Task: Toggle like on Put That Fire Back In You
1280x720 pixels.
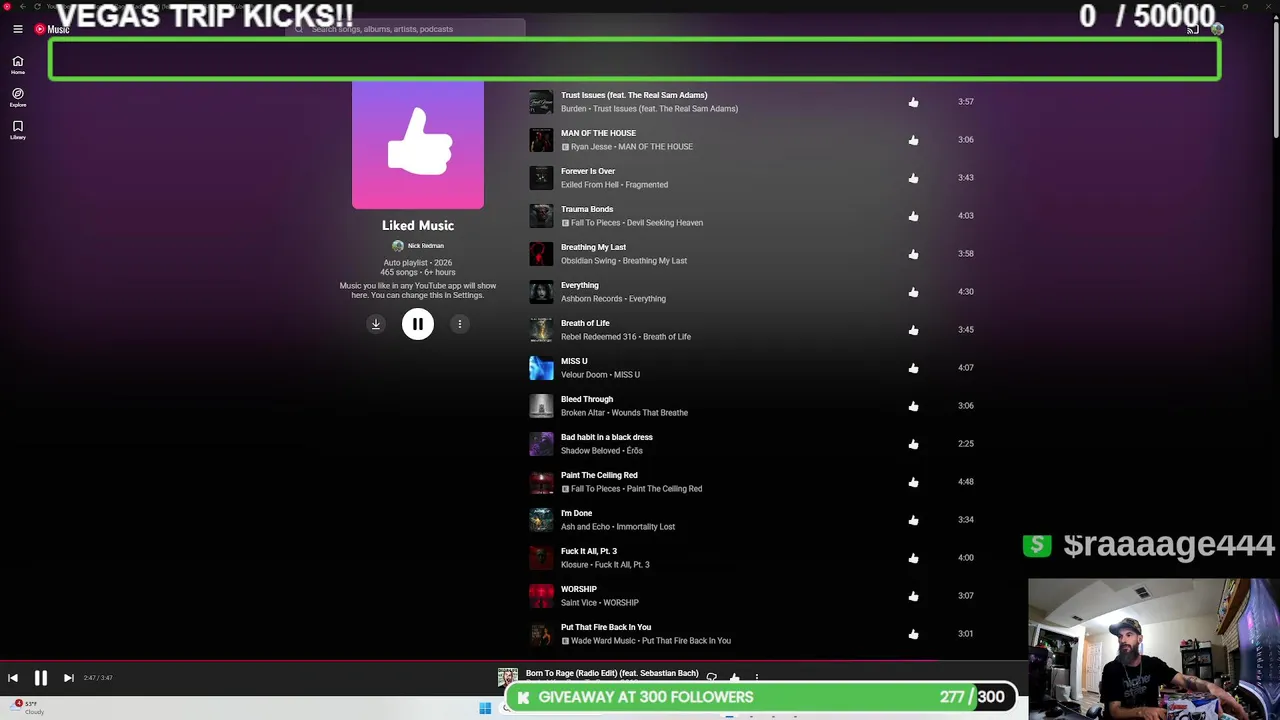Action: click(x=913, y=634)
